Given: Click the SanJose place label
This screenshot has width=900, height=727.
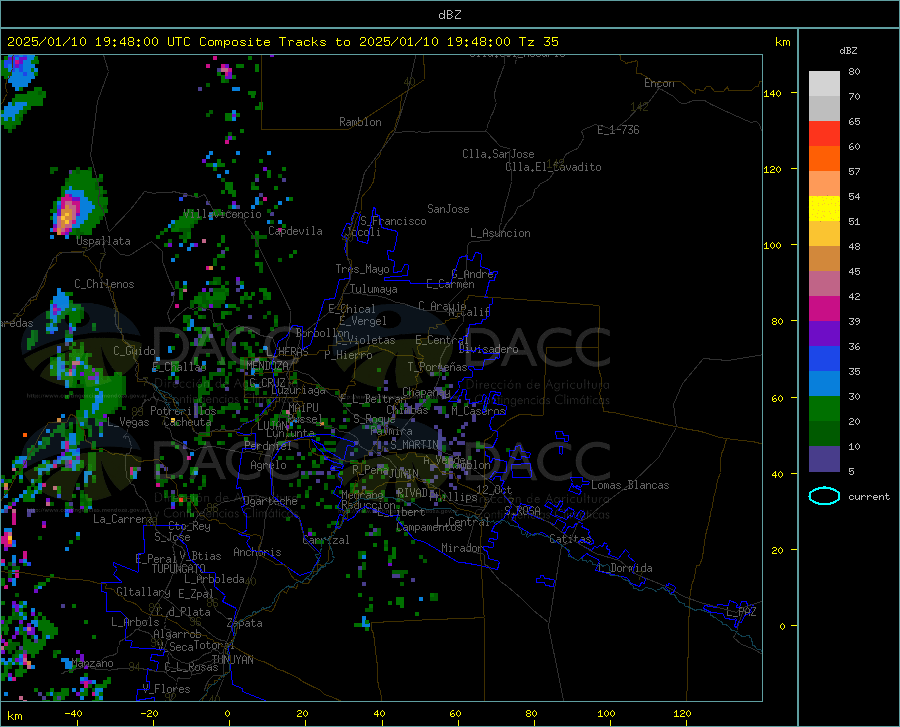Looking at the screenshot, I should tap(448, 209).
